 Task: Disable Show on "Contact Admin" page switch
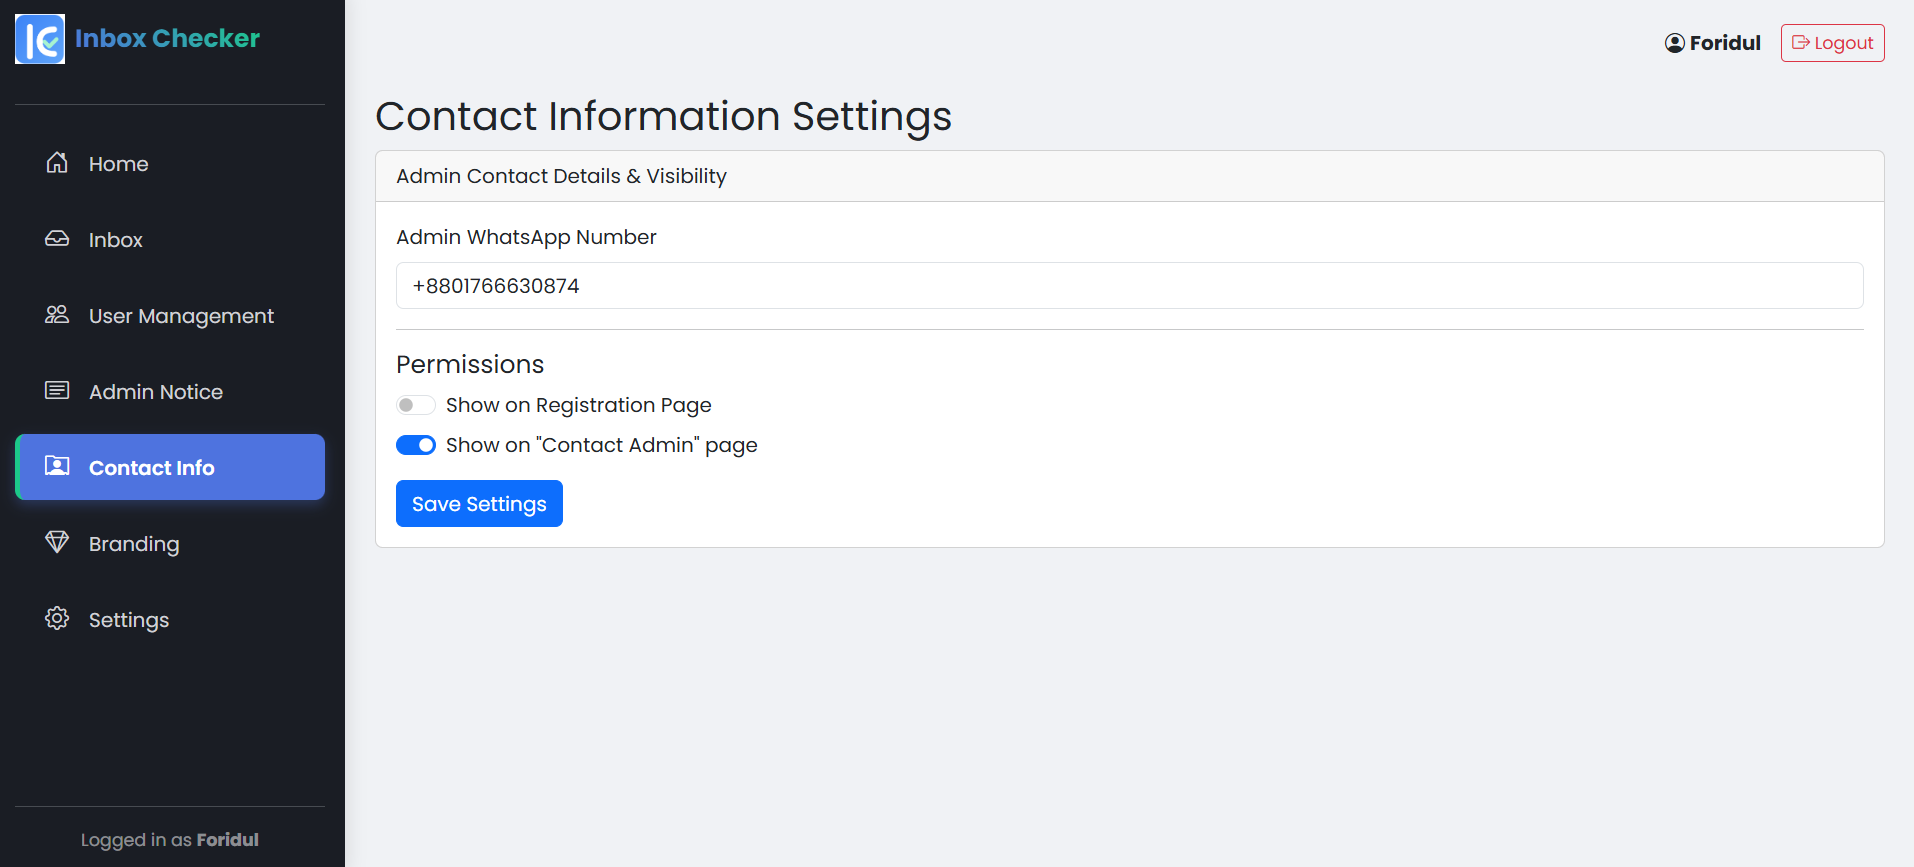(416, 445)
